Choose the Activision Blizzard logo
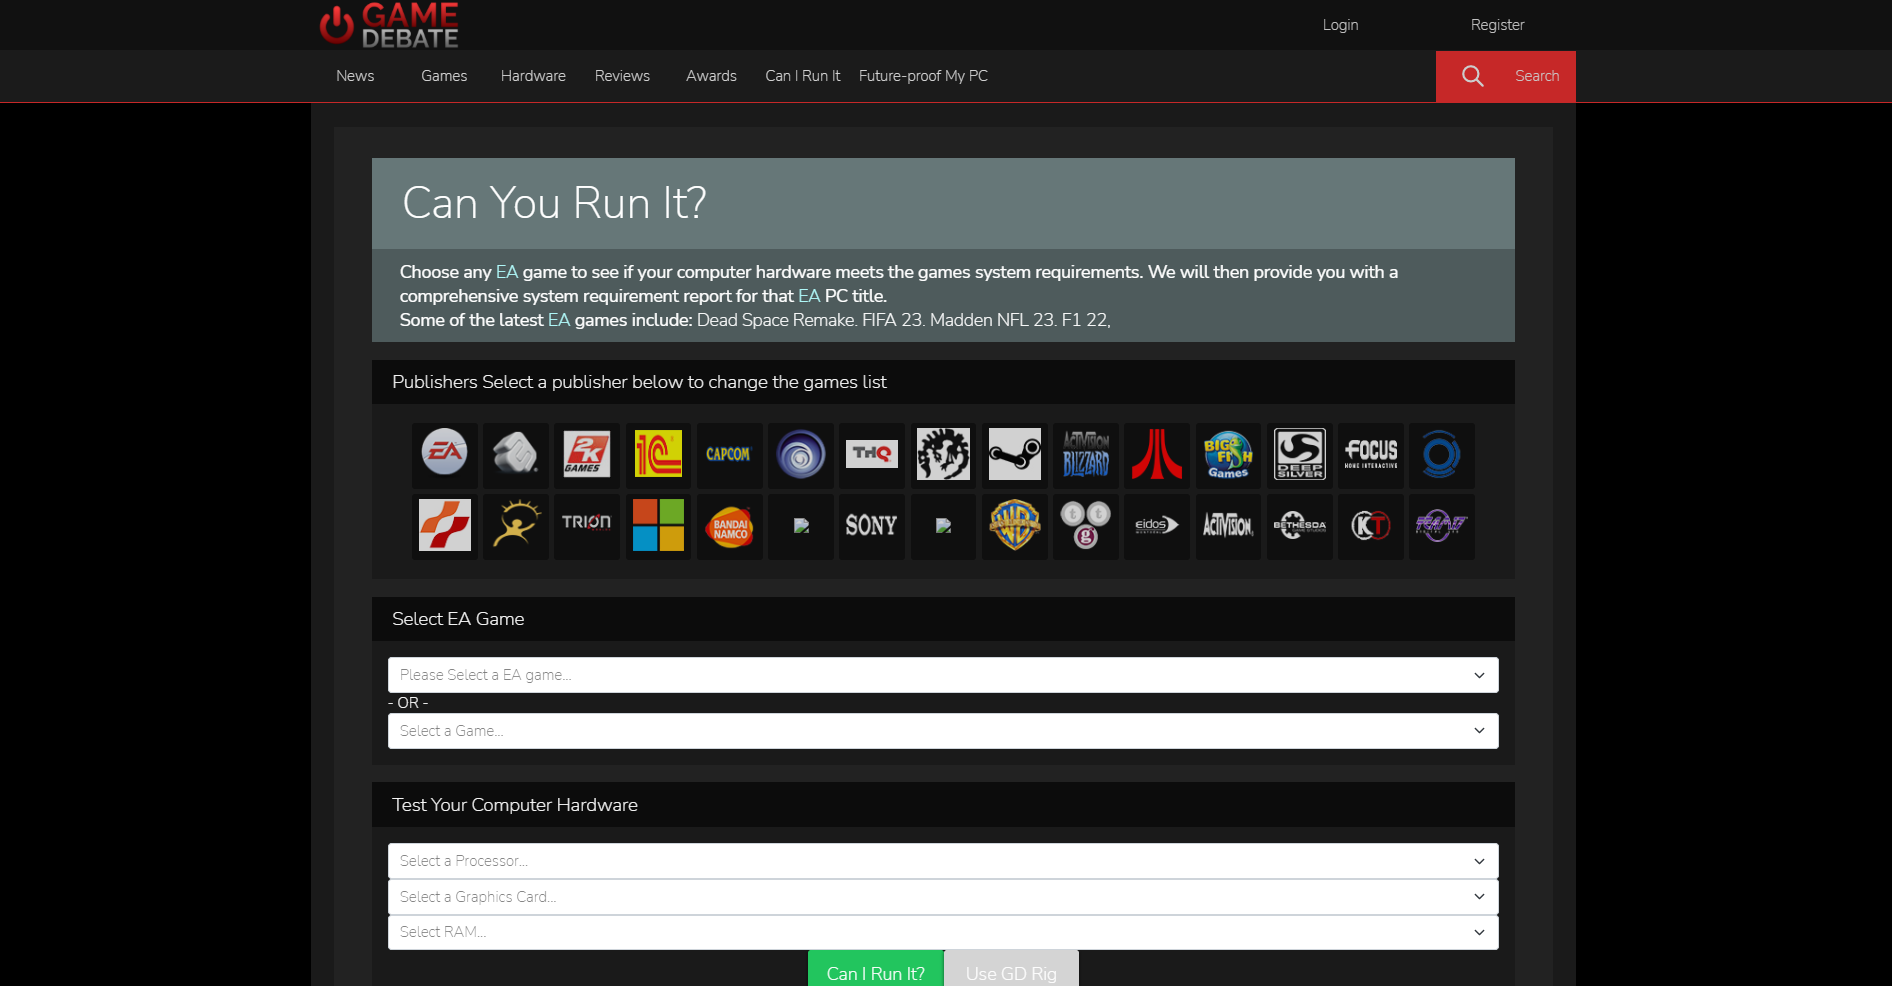The width and height of the screenshot is (1892, 986). (1086, 454)
